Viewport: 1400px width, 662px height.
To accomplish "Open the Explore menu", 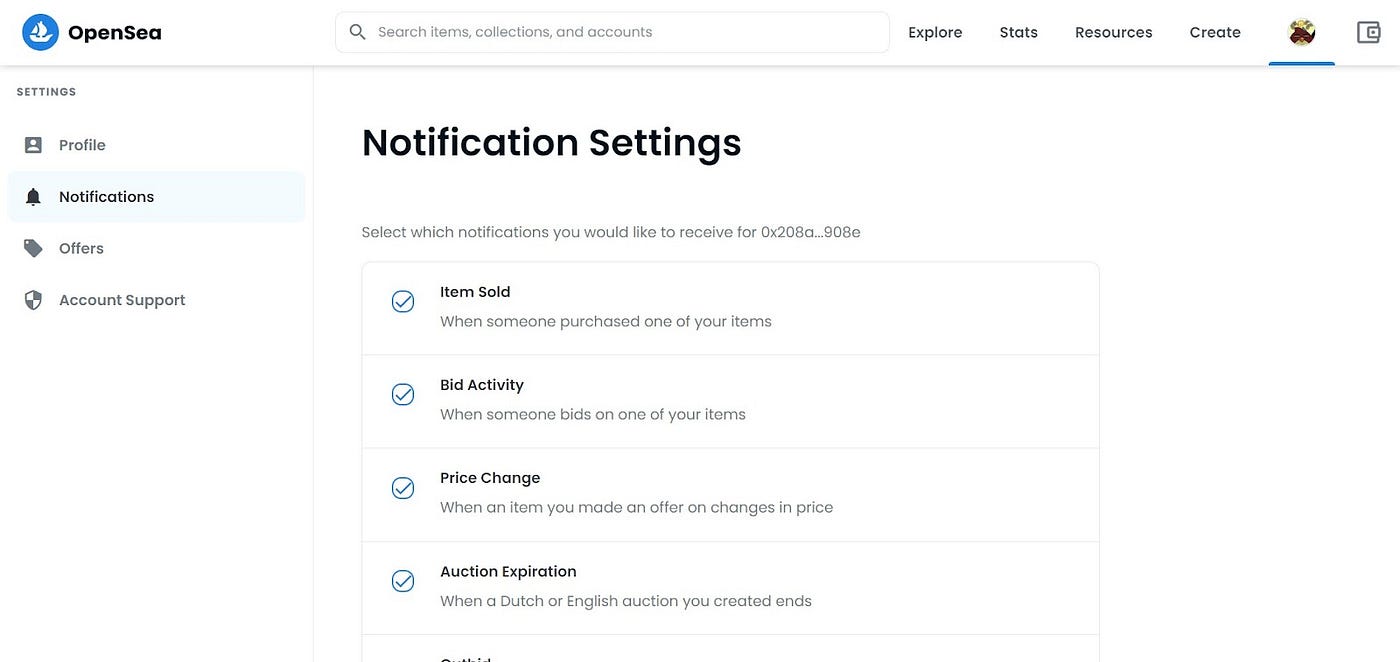I will click(935, 32).
